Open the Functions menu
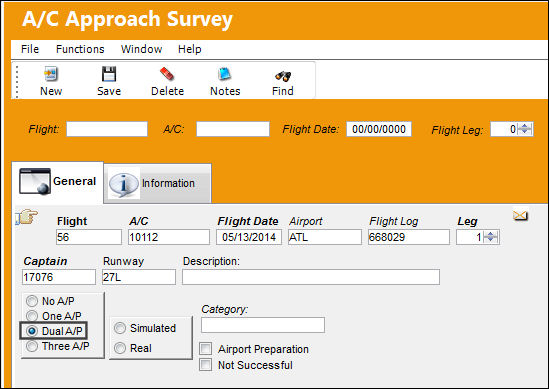Image resolution: width=549 pixels, height=389 pixels. (80, 49)
